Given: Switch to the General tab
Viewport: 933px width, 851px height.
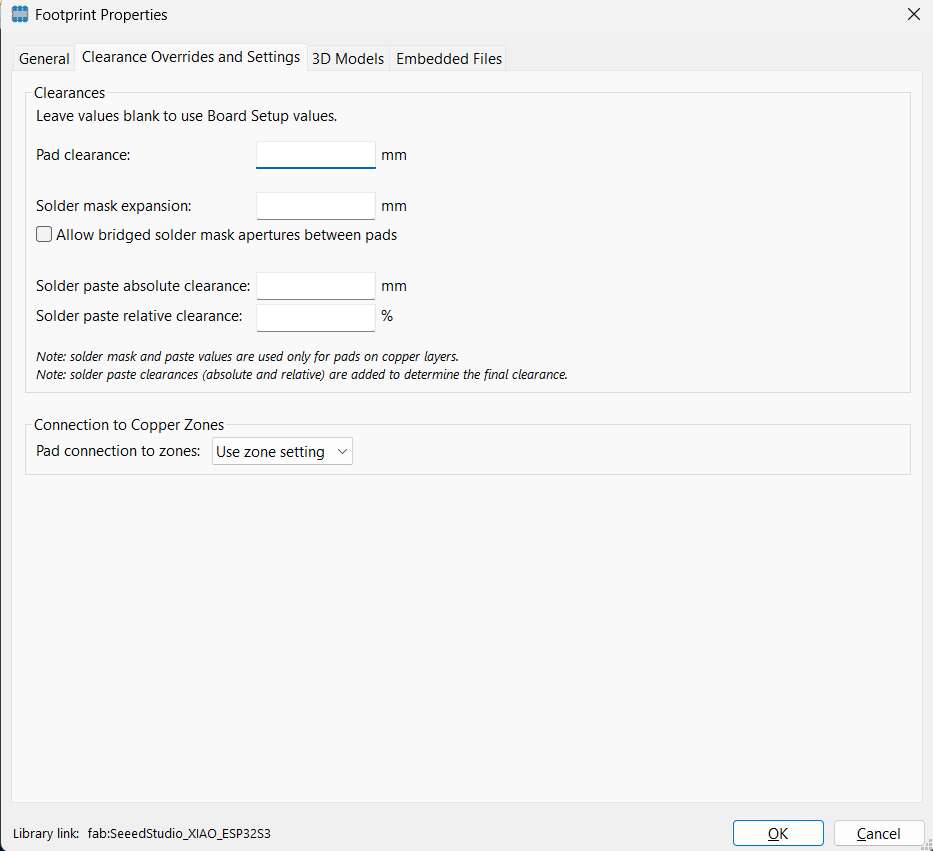Looking at the screenshot, I should (43, 58).
